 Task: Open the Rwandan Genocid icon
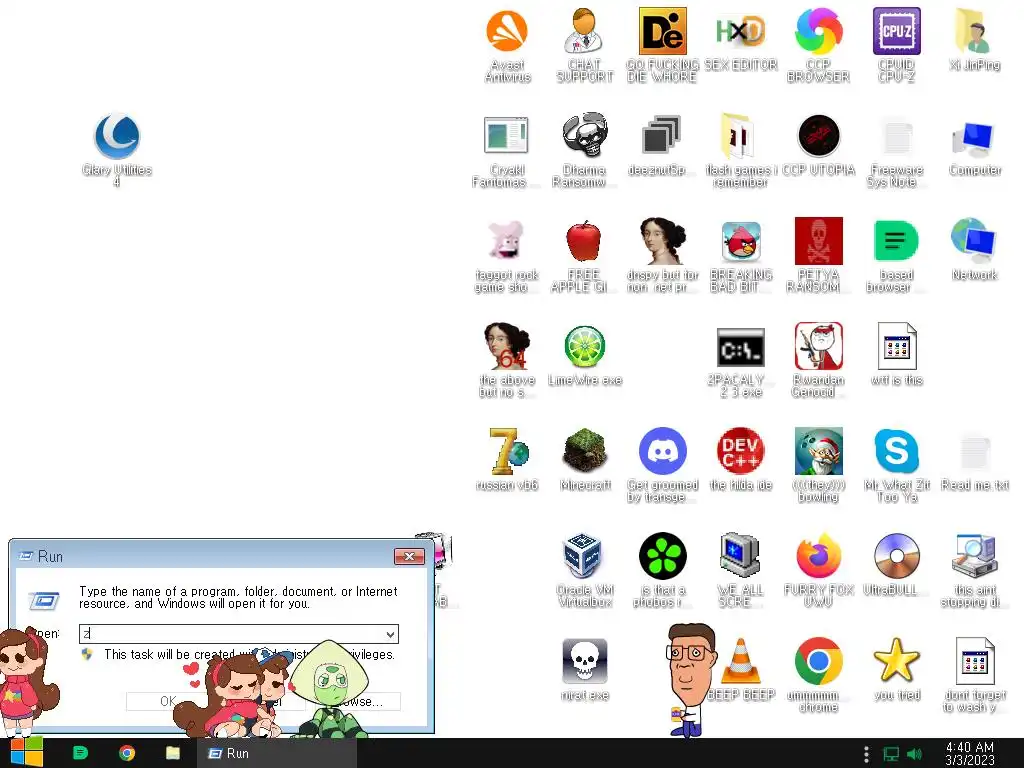(x=818, y=346)
